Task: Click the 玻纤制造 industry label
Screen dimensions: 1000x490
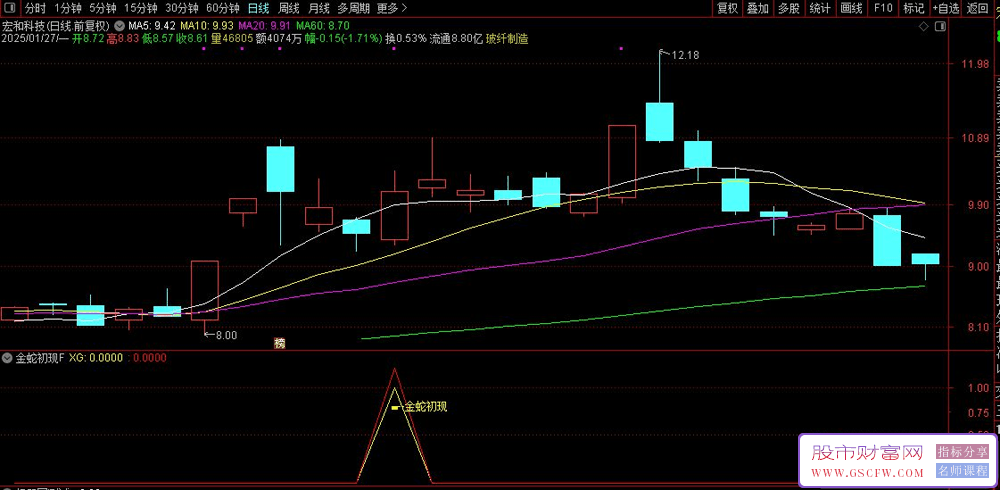Action: pyautogui.click(x=507, y=38)
